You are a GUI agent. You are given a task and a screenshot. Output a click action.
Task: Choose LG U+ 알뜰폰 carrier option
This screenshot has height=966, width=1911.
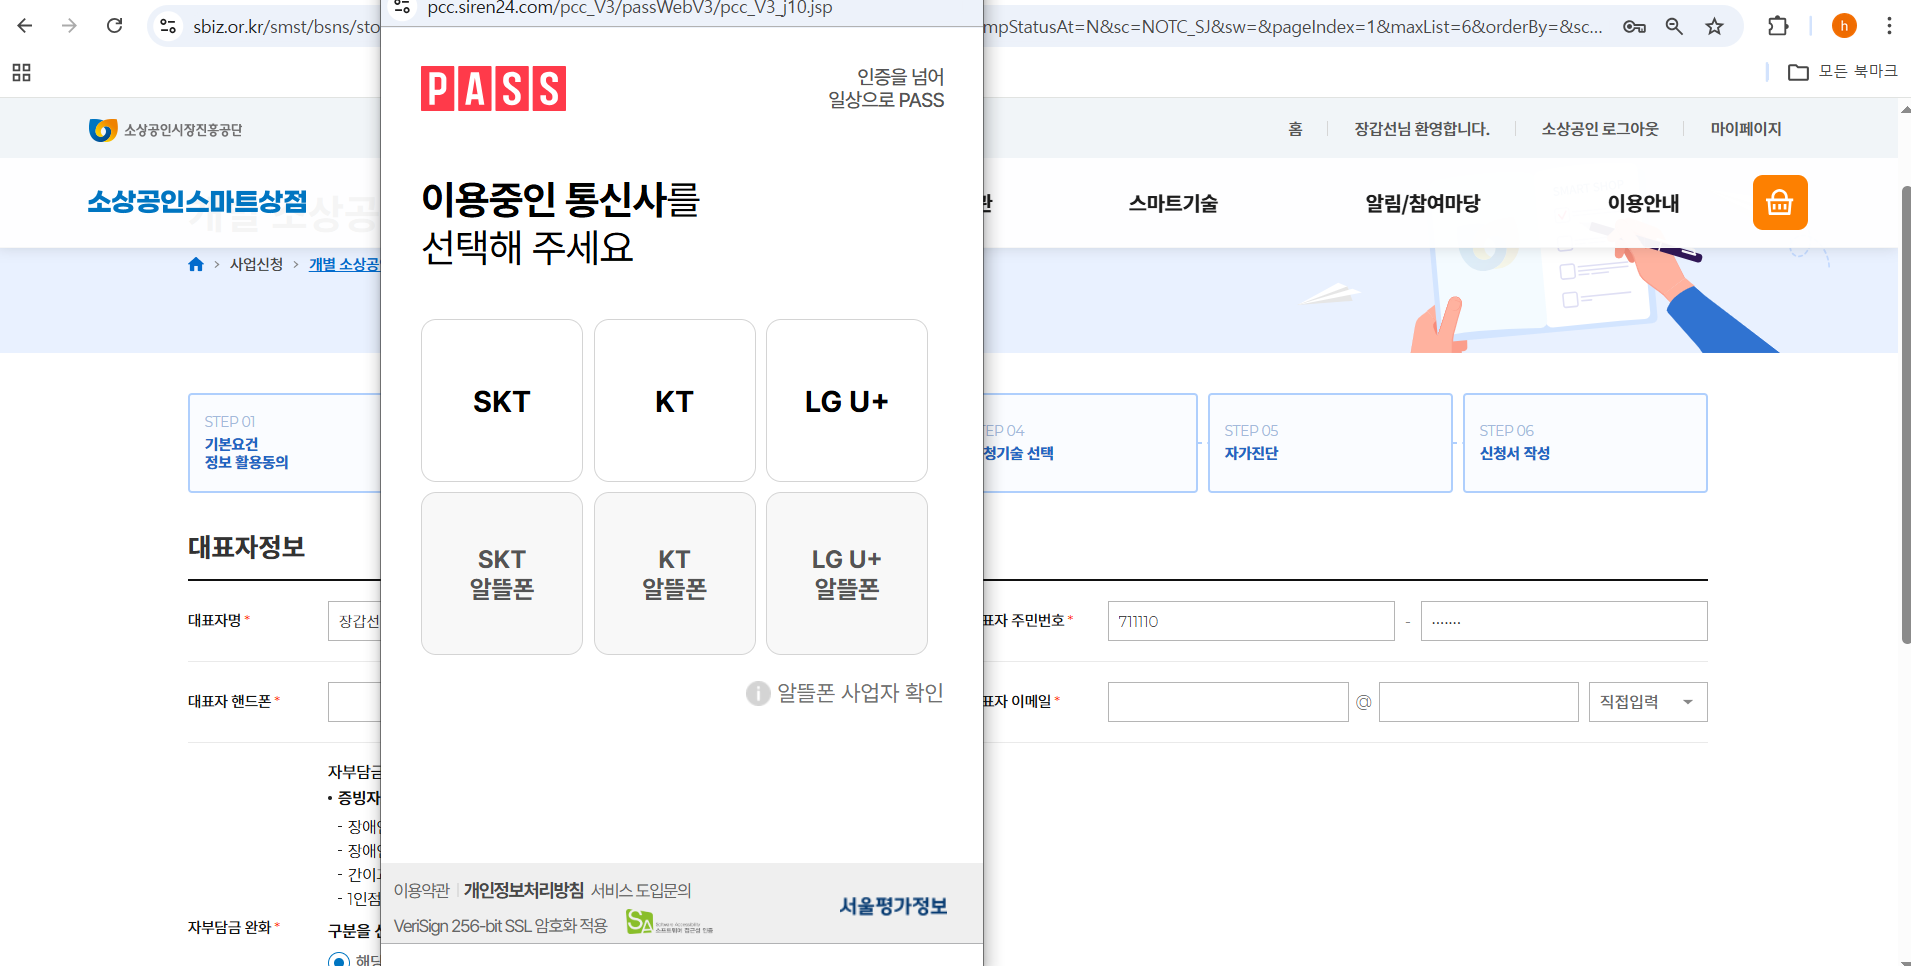click(x=847, y=574)
